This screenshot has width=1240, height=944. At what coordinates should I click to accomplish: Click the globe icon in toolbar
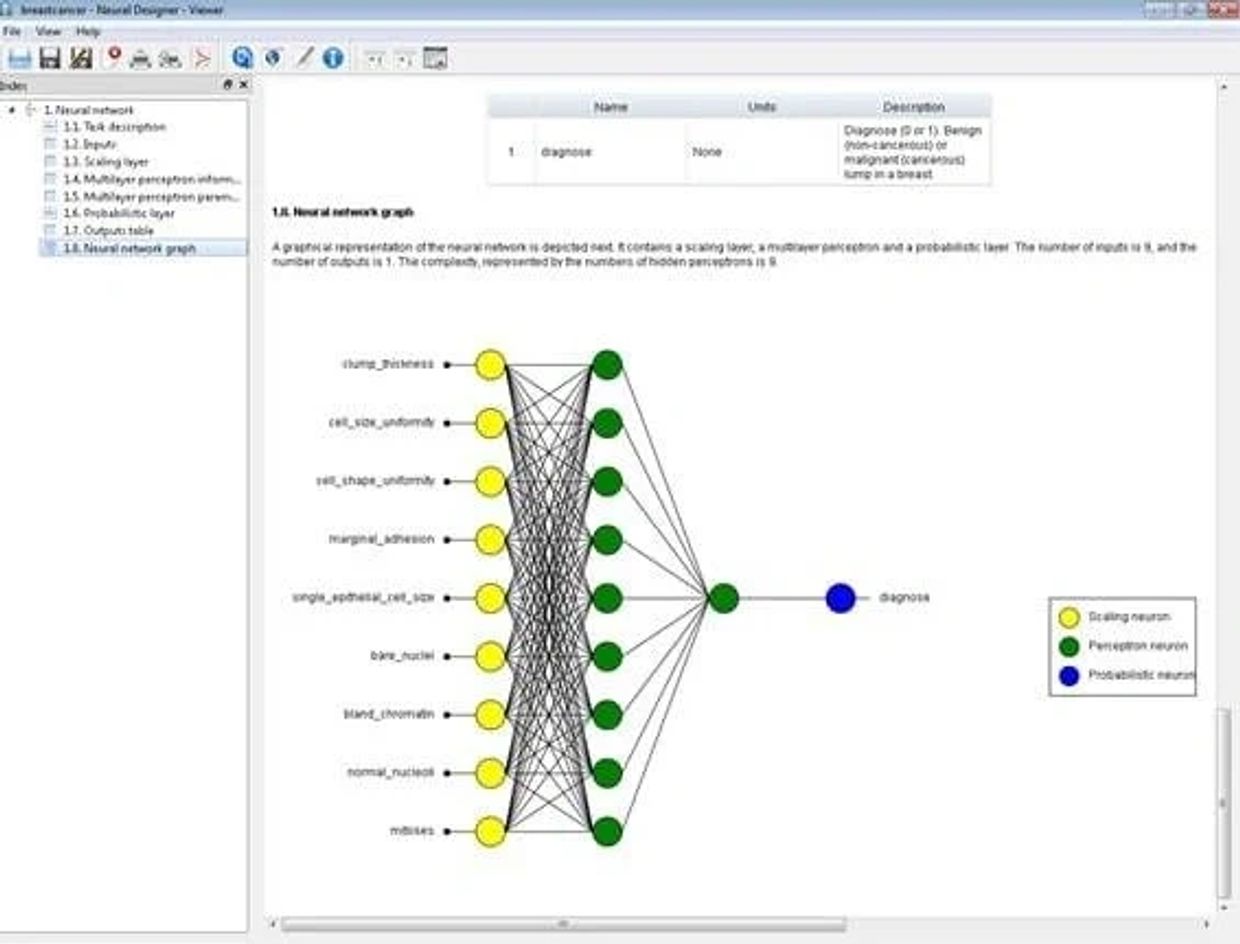pyautogui.click(x=272, y=58)
